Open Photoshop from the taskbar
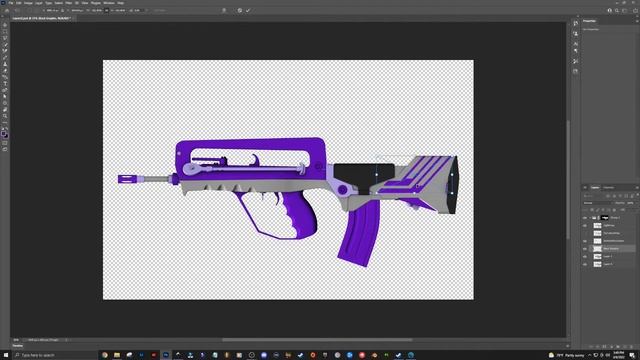Screen dimensions: 640x360 coord(166,355)
